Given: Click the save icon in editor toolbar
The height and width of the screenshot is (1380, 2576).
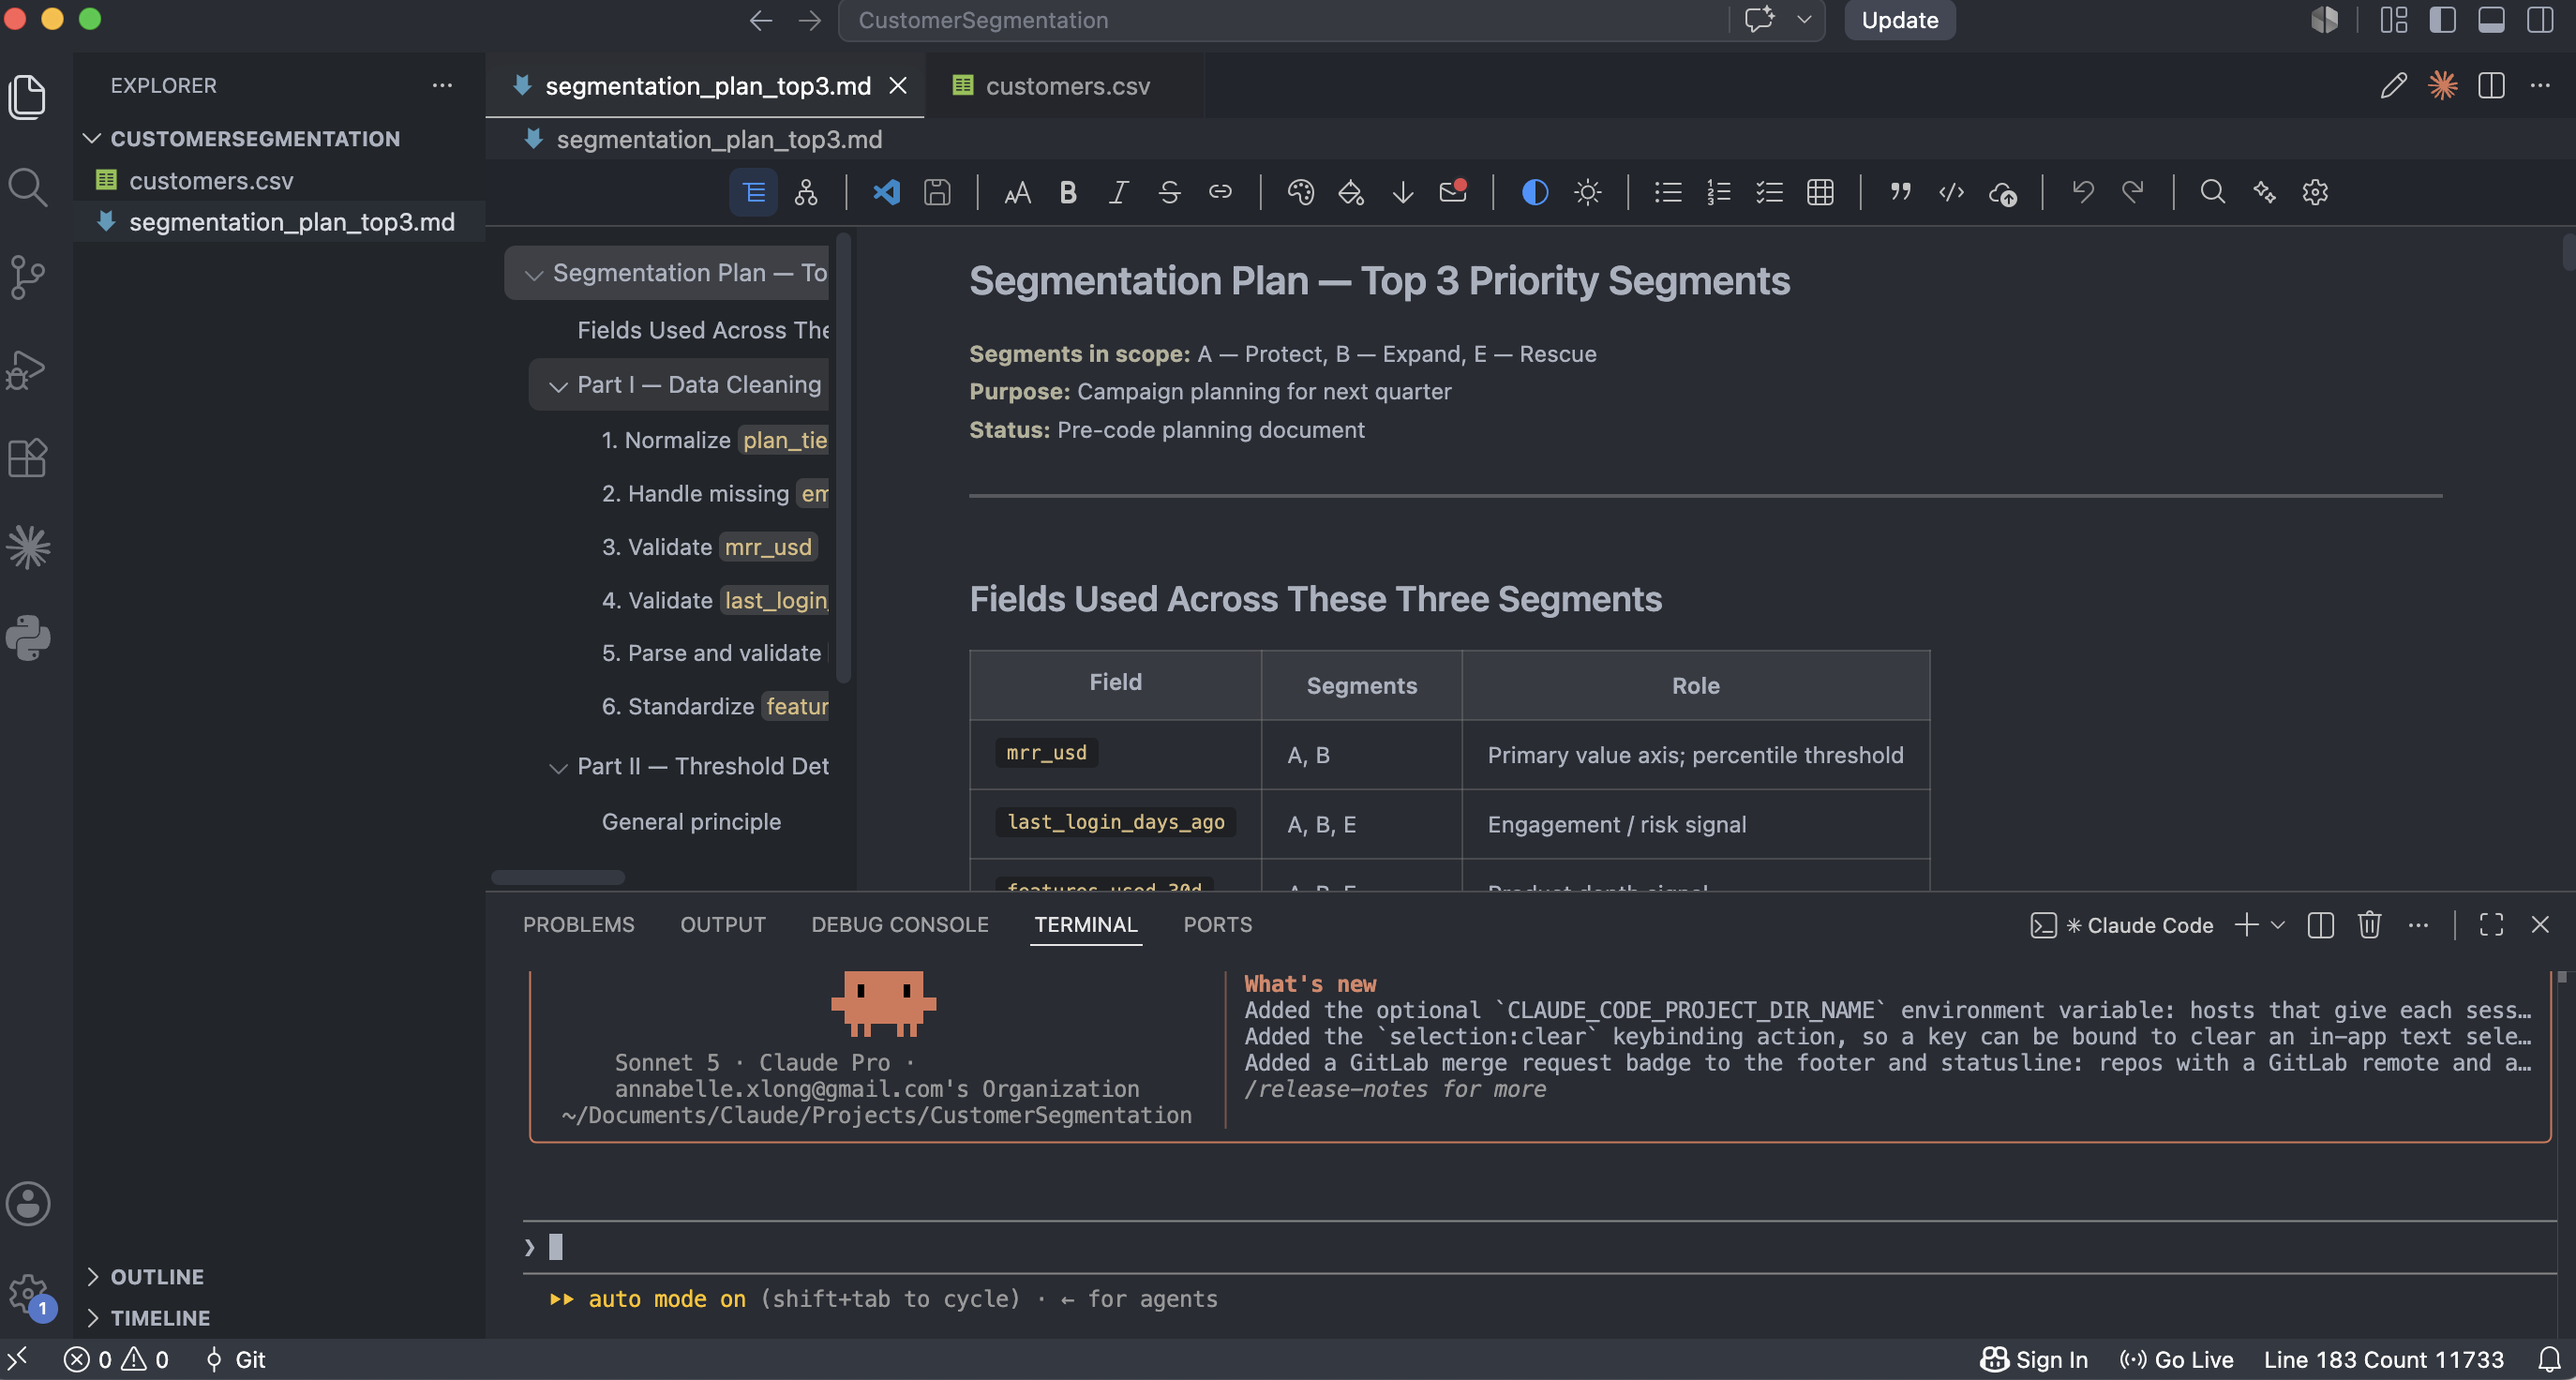Looking at the screenshot, I should (x=937, y=192).
